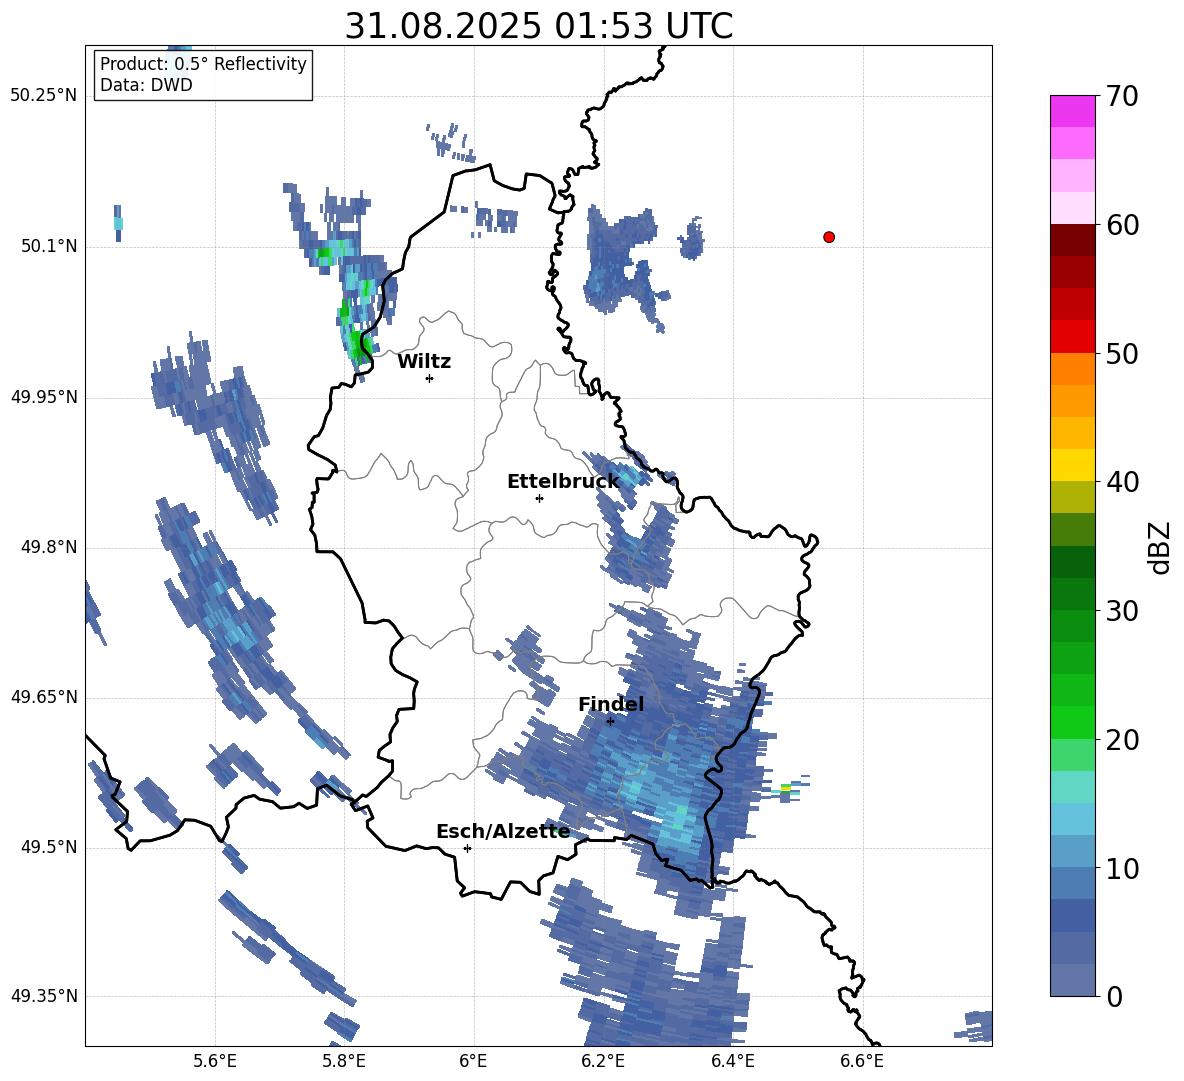Image resolution: width=1184 pixels, height=1081 pixels.
Task: Click the bright green band at 20 dBZ
Action: [x=1072, y=722]
